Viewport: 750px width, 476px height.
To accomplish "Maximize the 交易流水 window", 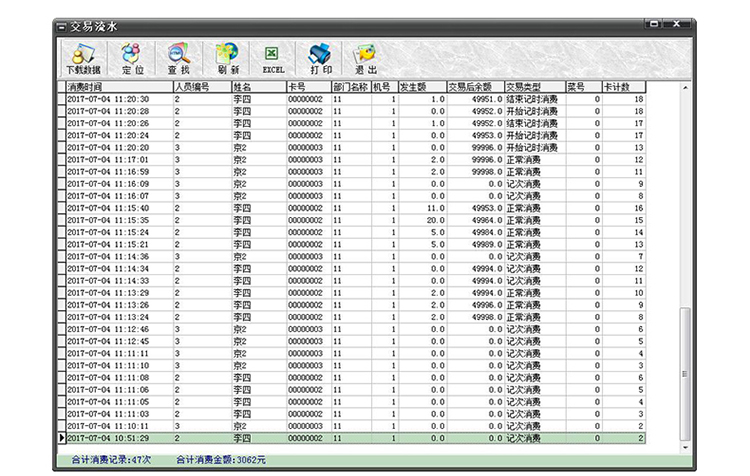I will (653, 24).
